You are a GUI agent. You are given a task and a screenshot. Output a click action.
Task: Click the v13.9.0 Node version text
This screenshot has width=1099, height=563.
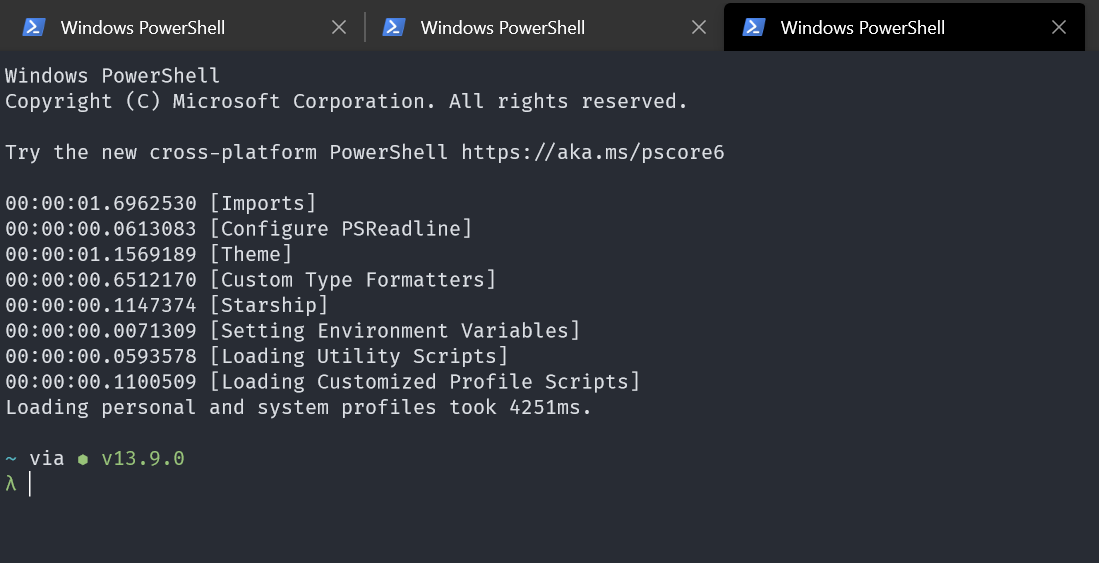[143, 458]
